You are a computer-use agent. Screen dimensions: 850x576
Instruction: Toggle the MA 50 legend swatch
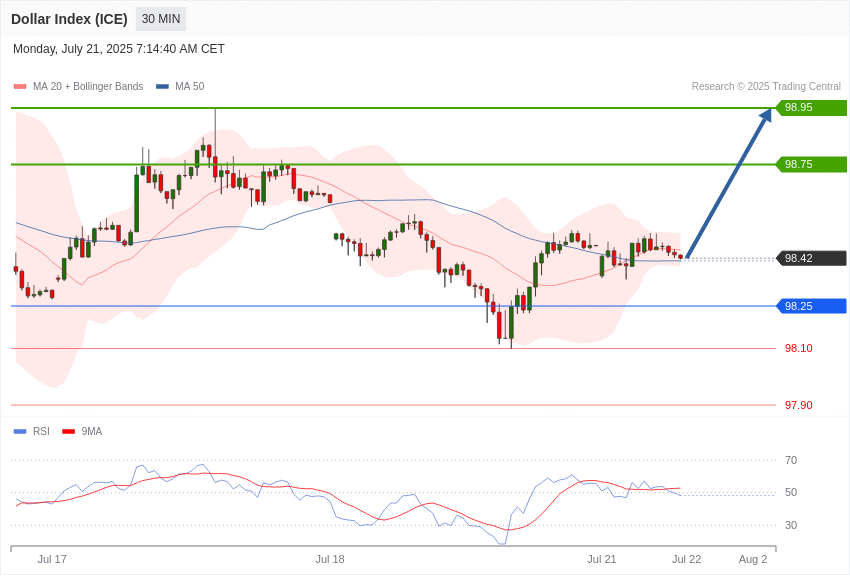coord(162,86)
